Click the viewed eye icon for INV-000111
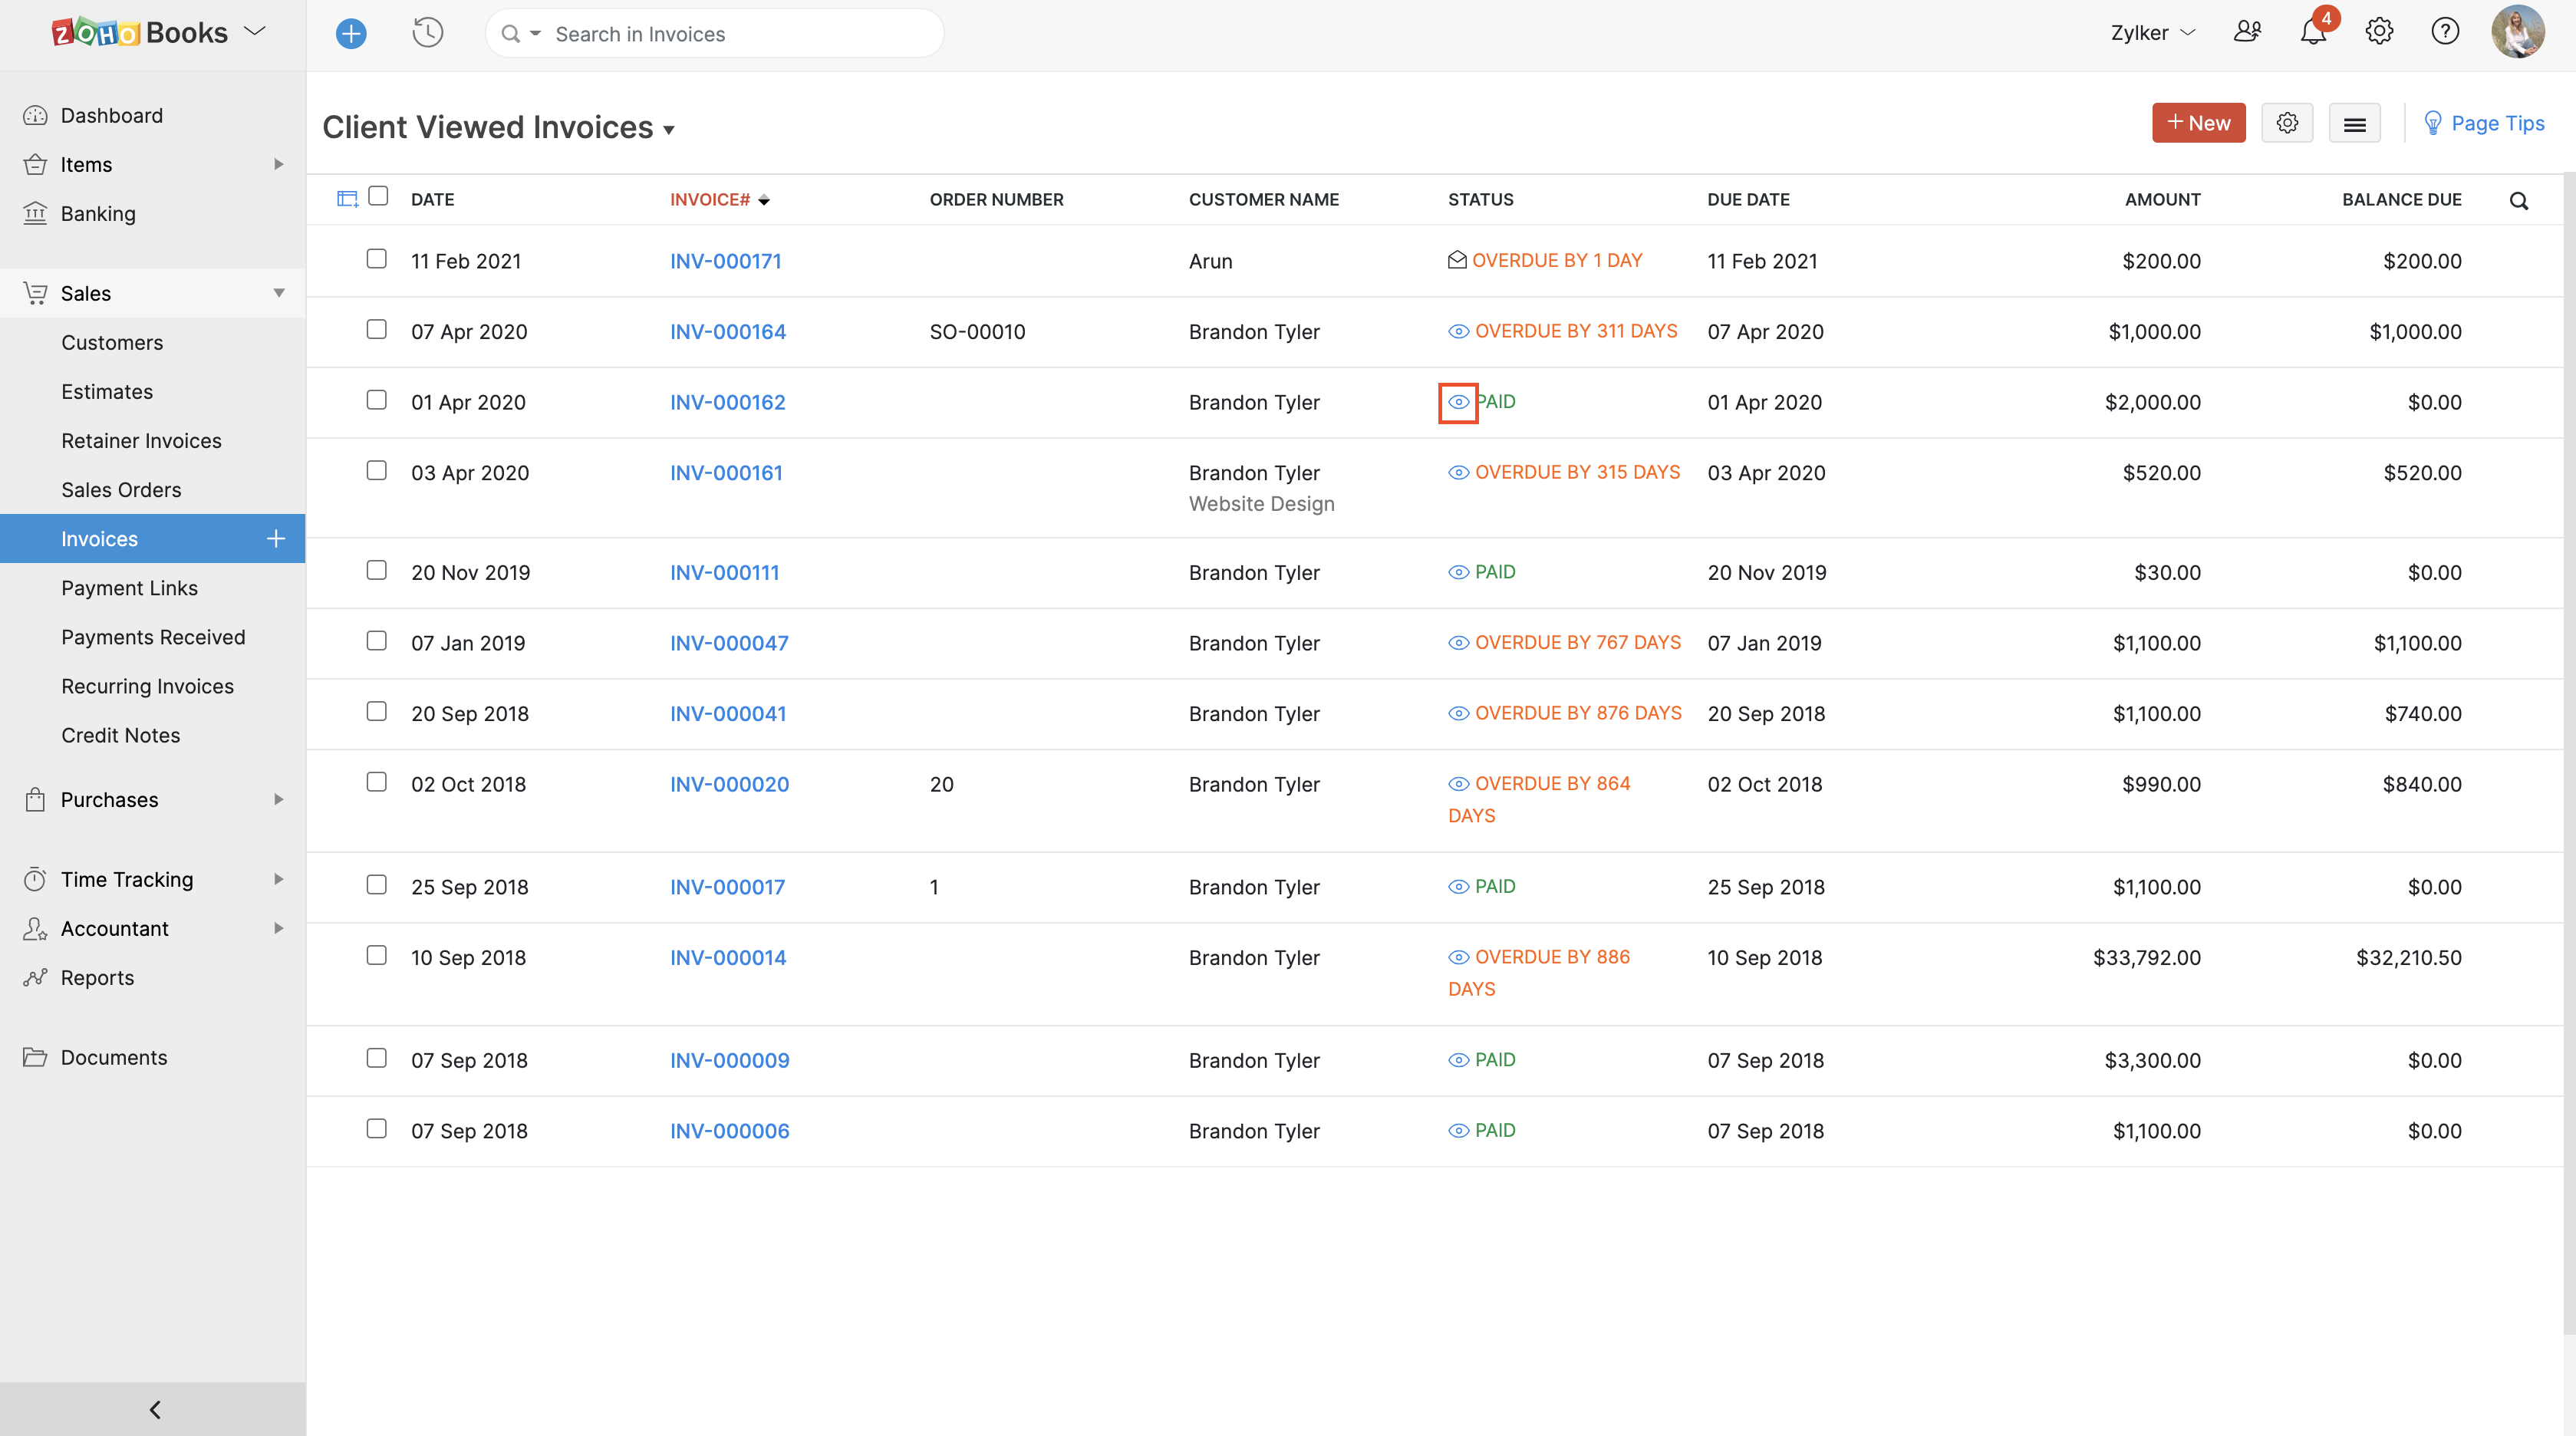Viewport: 2576px width, 1436px height. (1458, 572)
